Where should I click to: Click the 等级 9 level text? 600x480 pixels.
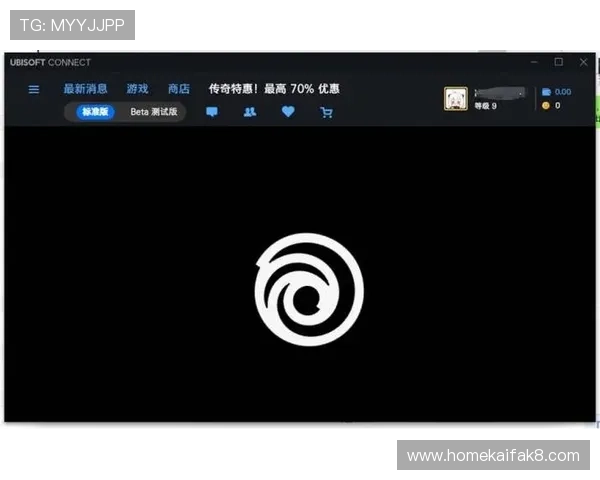point(486,106)
